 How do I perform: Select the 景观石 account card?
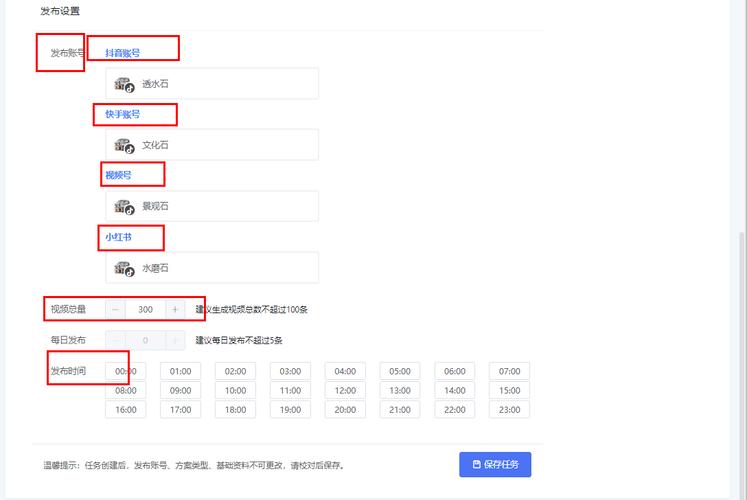coord(212,206)
